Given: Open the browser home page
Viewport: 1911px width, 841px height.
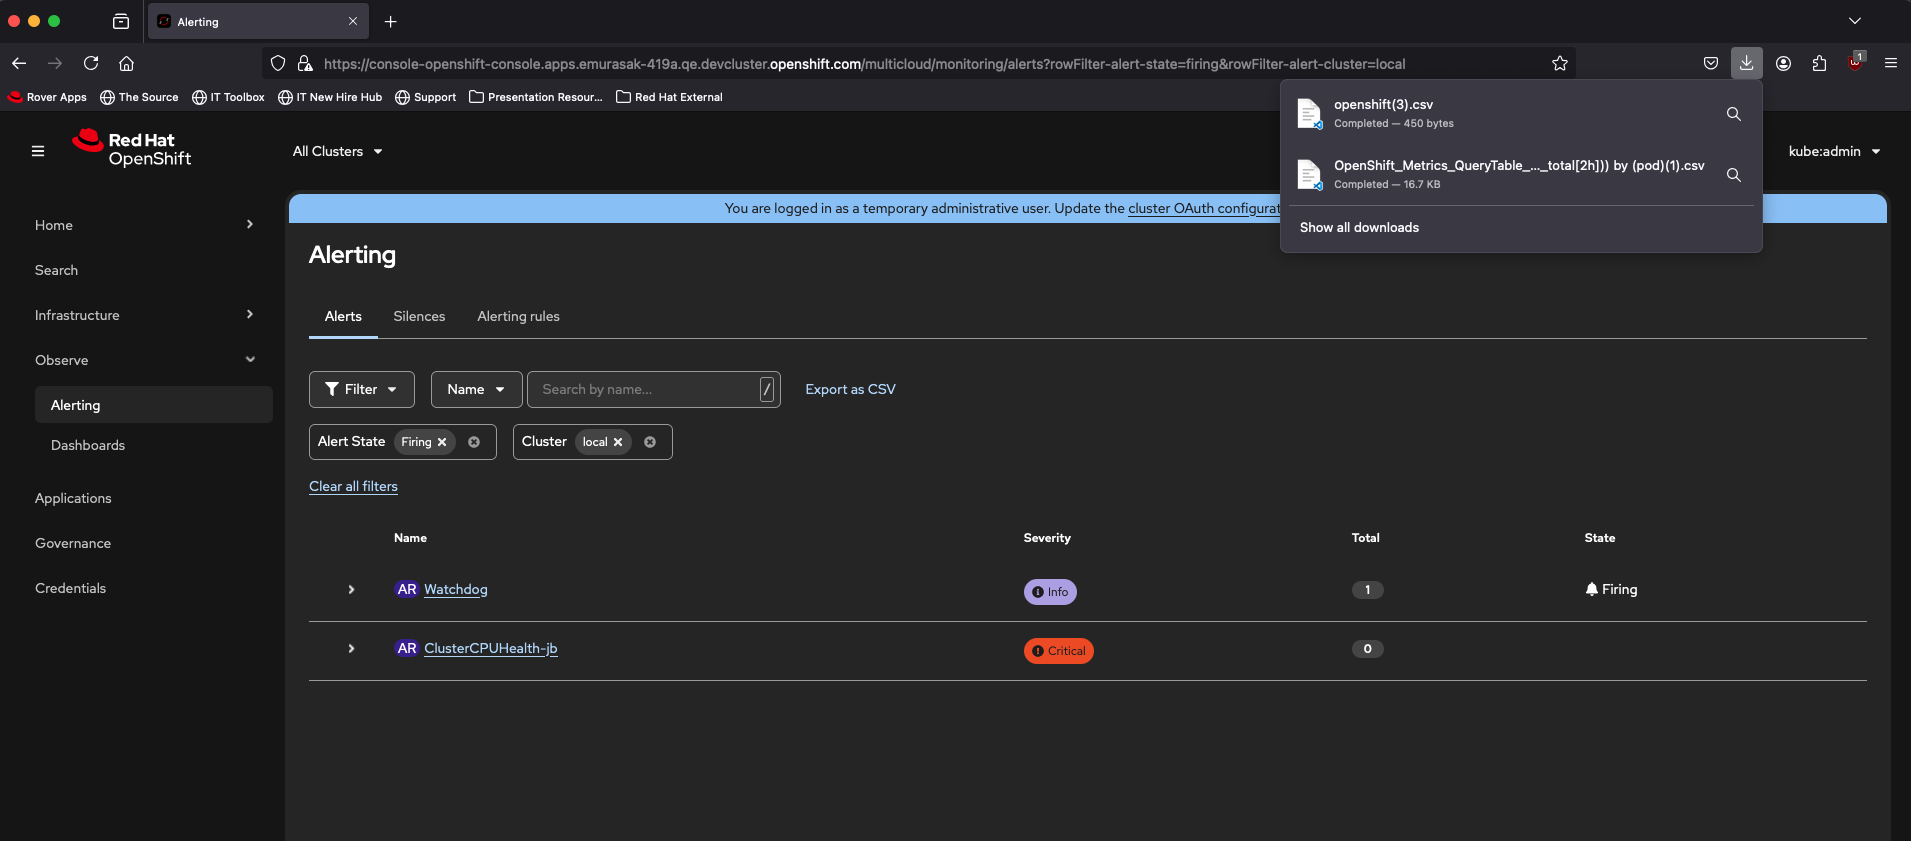Looking at the screenshot, I should click(127, 63).
